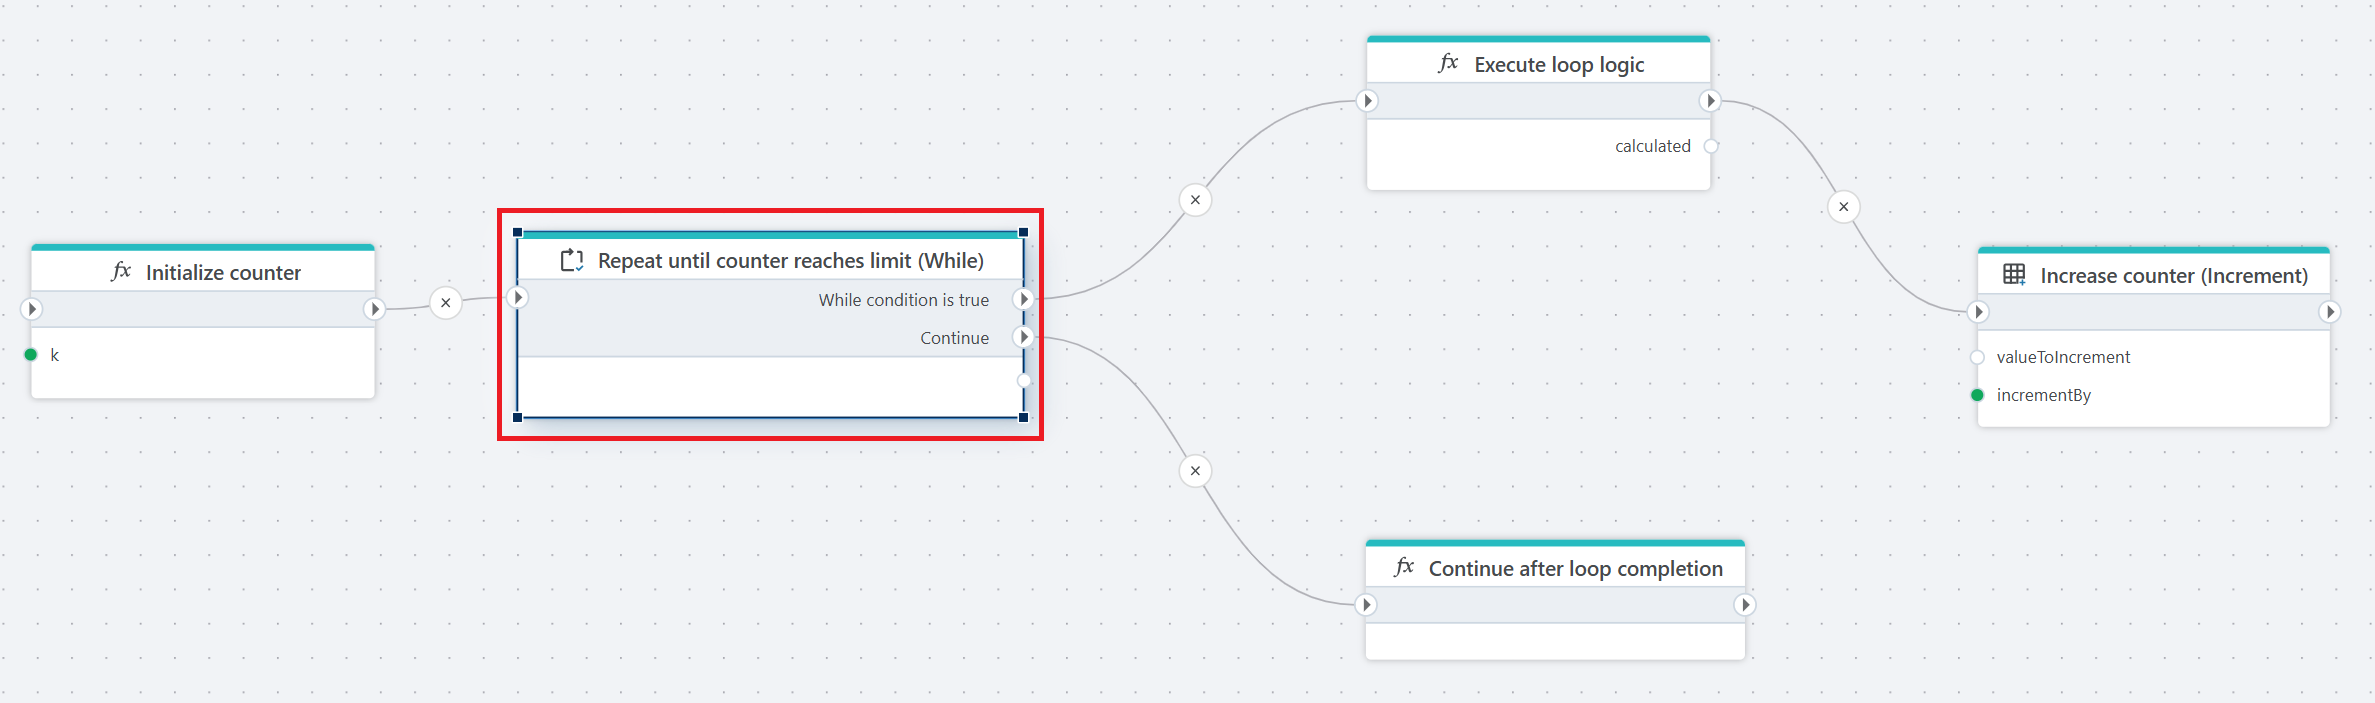Screen dimensions: 2375x703
Task: Click the calculated output port
Action: (x=1711, y=146)
